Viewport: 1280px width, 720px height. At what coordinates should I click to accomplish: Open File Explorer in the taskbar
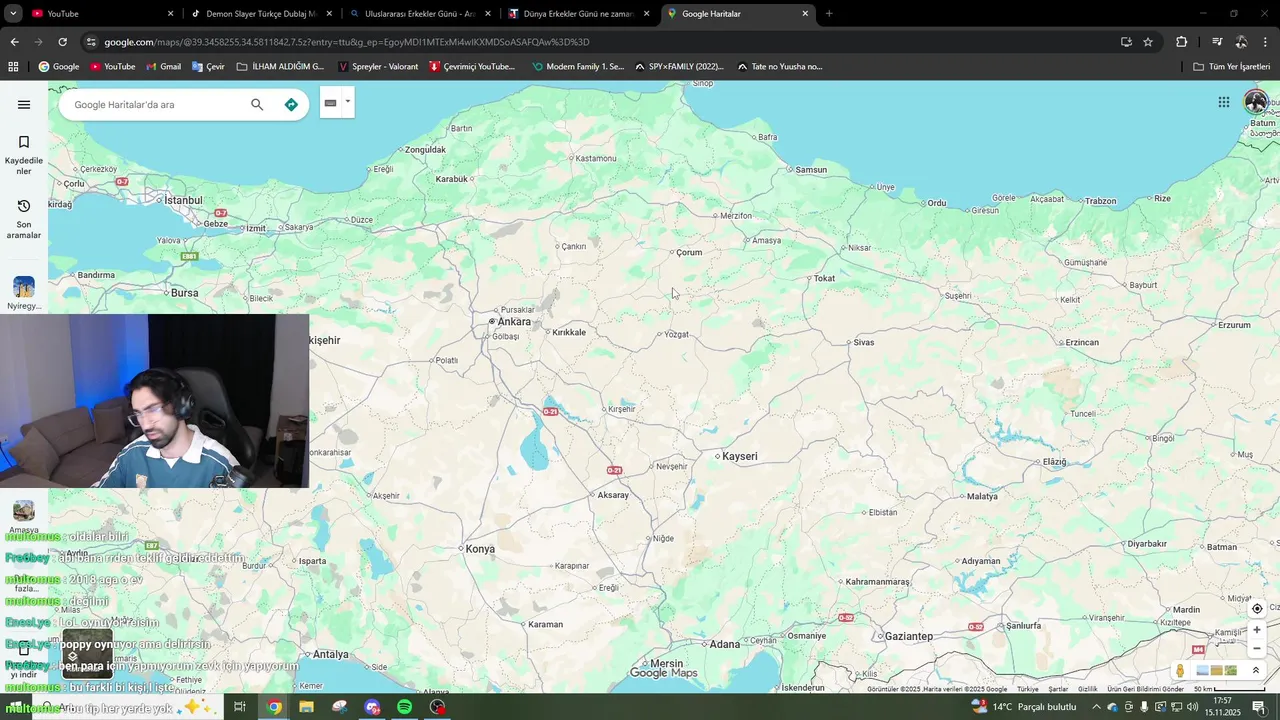coord(306,707)
